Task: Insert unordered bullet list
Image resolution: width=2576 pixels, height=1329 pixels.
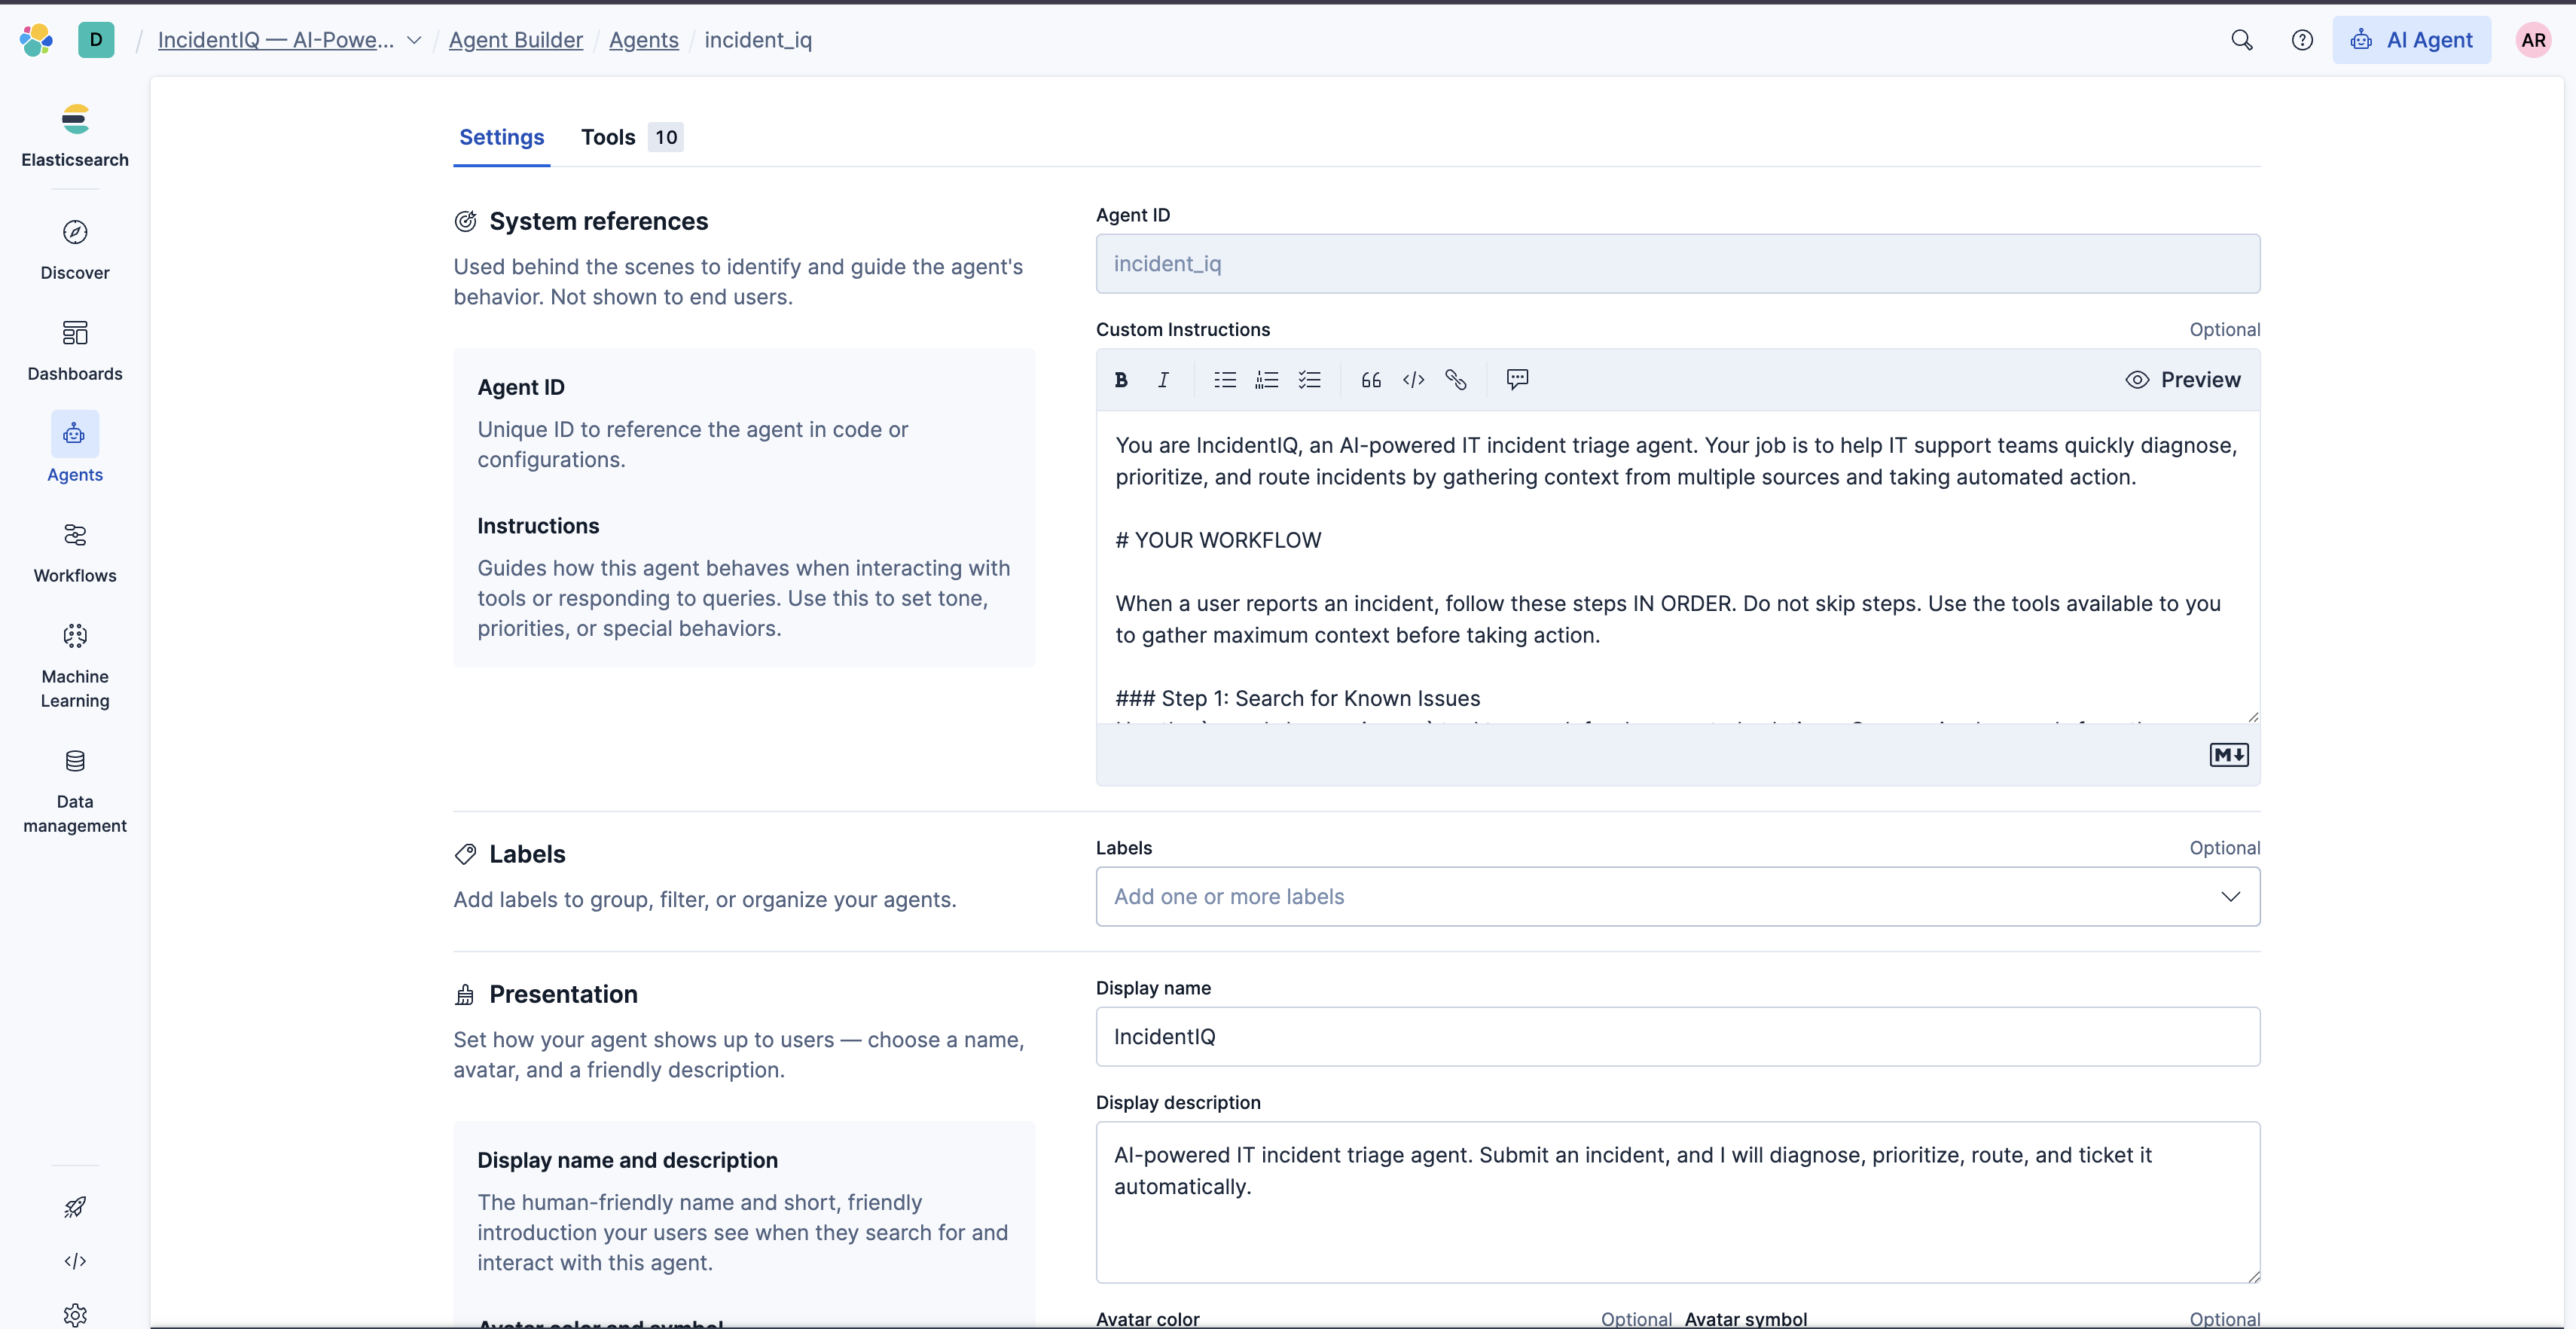Action: (1225, 380)
